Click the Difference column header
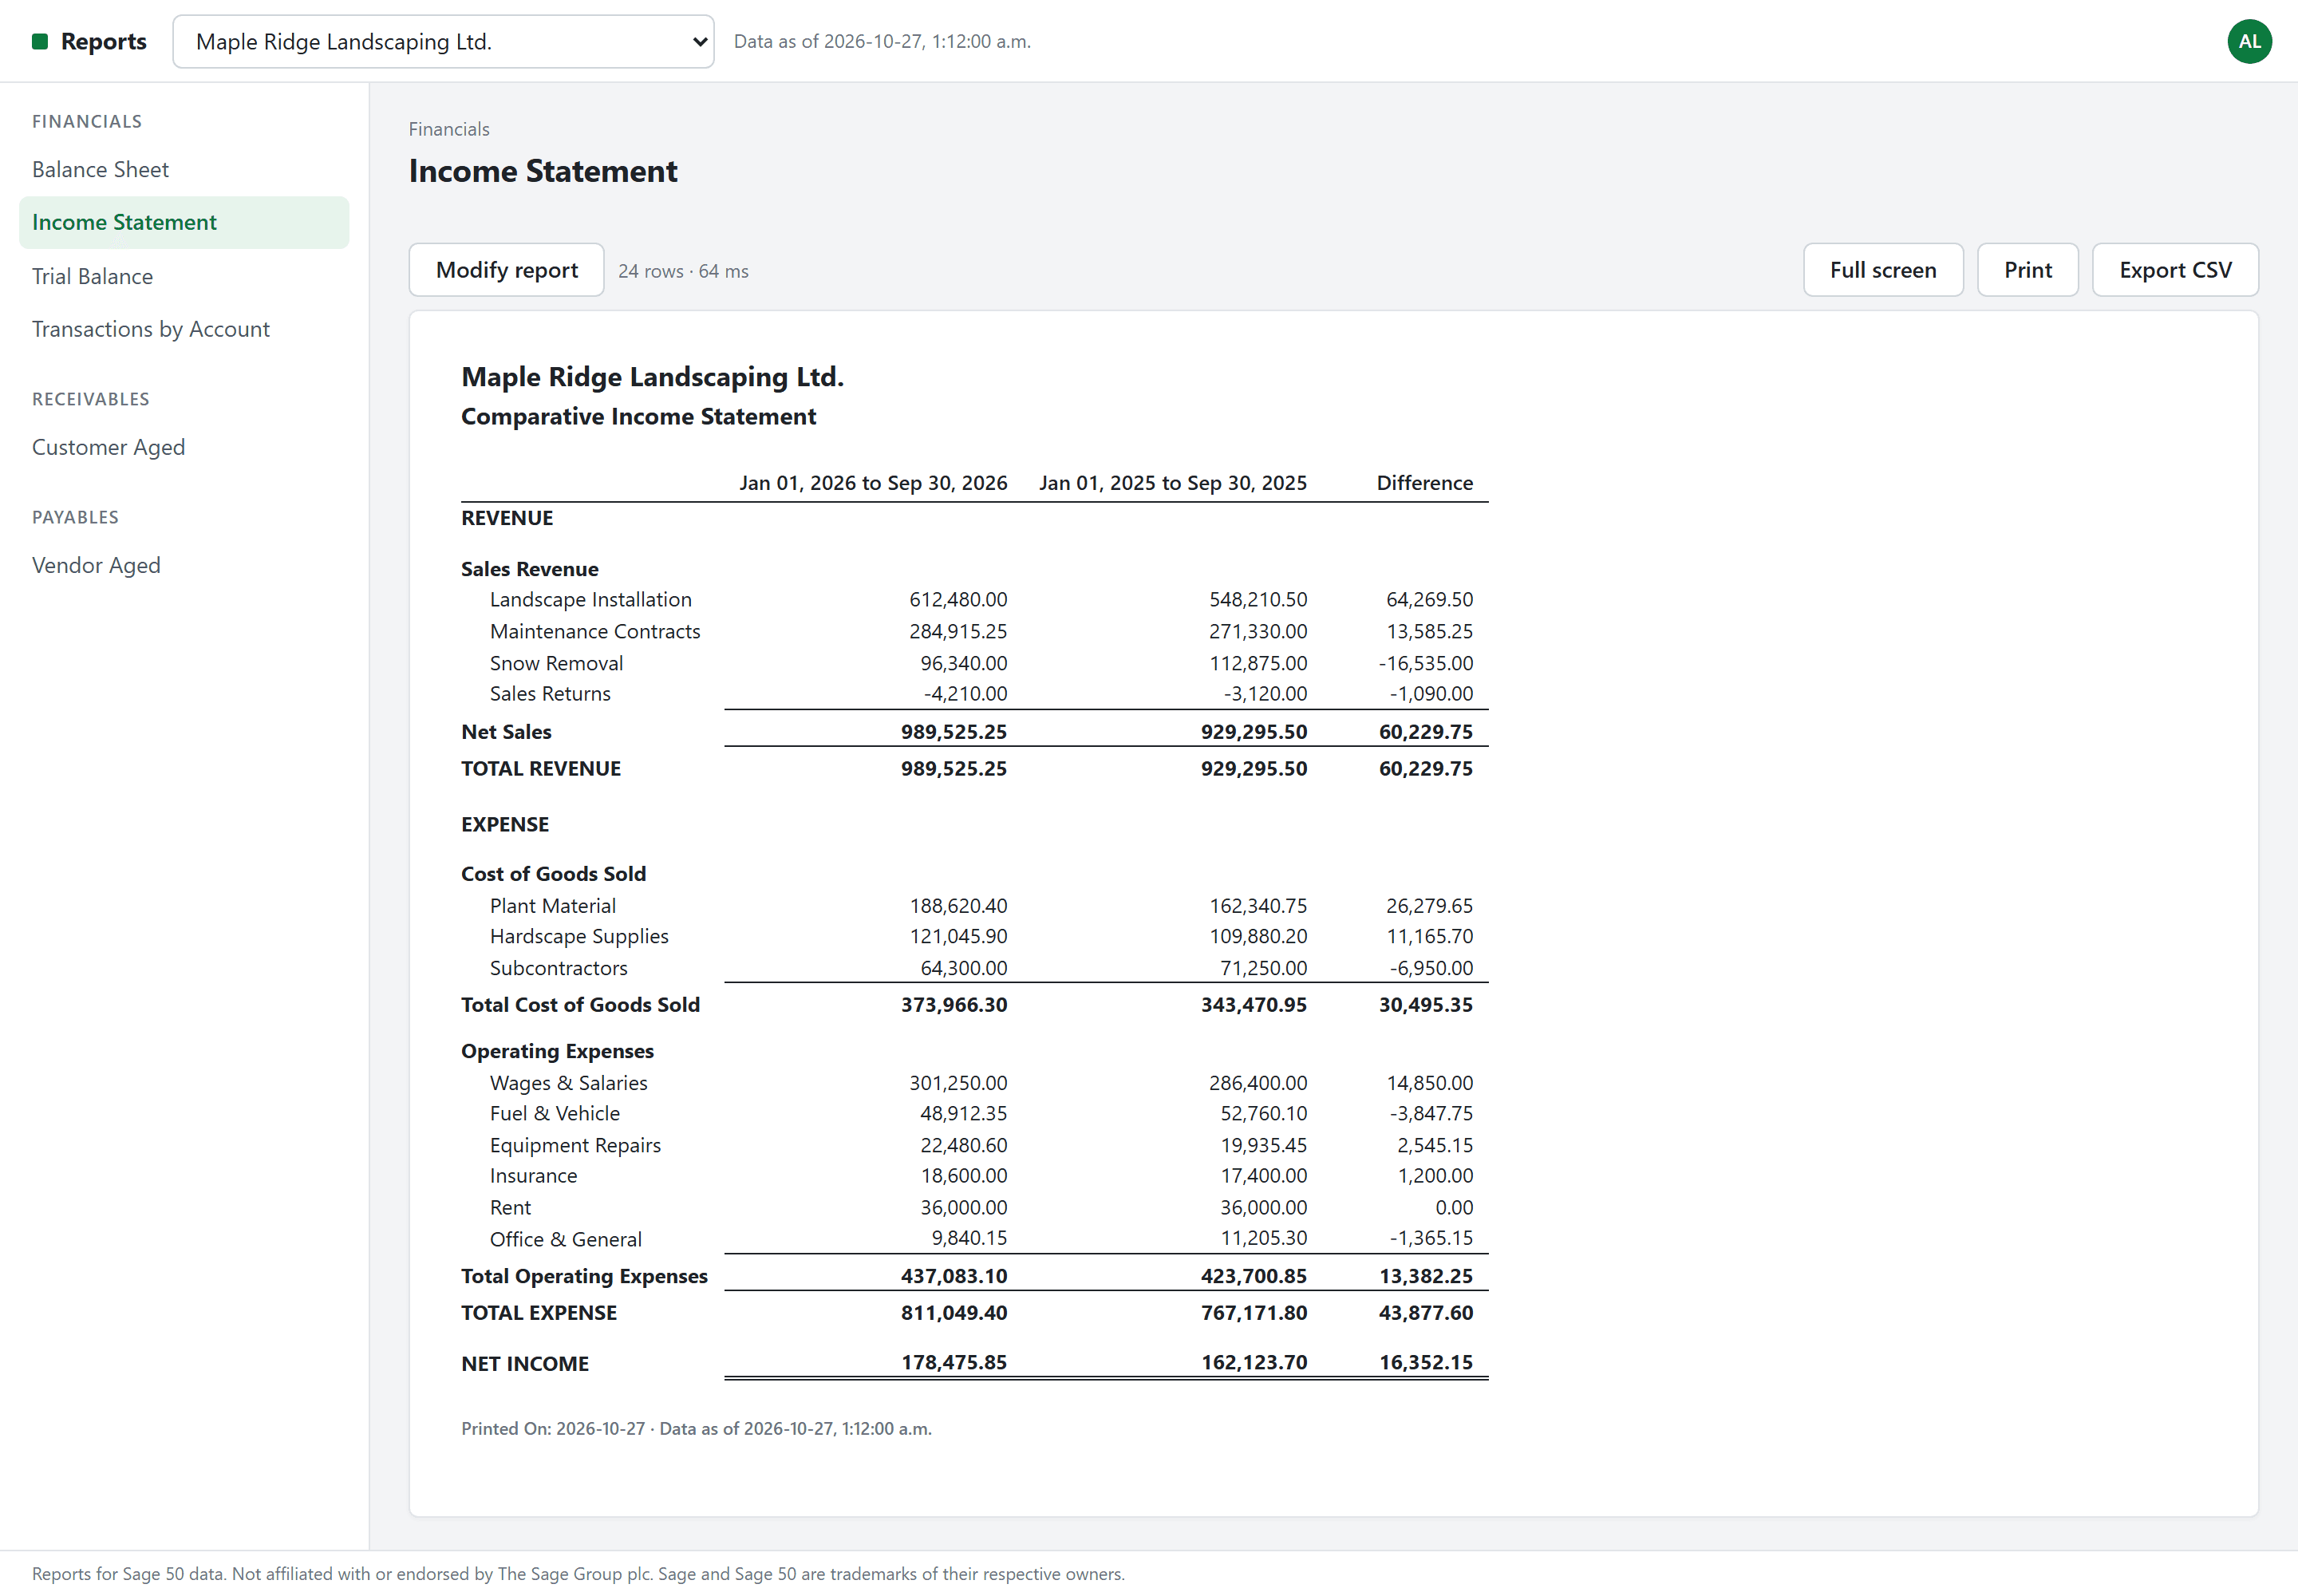The width and height of the screenshot is (2298, 1596). click(1424, 483)
